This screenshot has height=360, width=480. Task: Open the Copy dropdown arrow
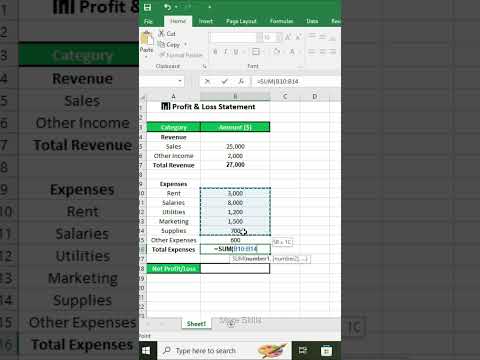tap(186, 44)
